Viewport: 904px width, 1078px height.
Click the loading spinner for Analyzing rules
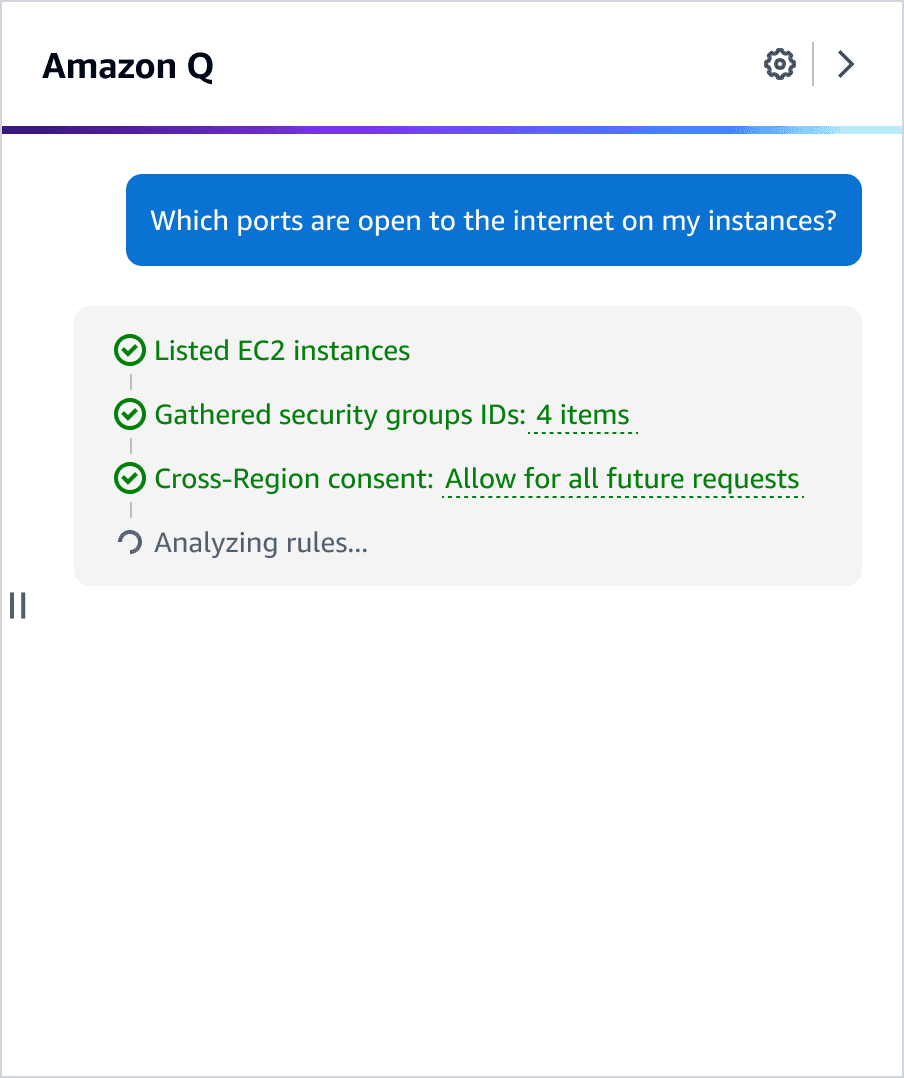[129, 542]
